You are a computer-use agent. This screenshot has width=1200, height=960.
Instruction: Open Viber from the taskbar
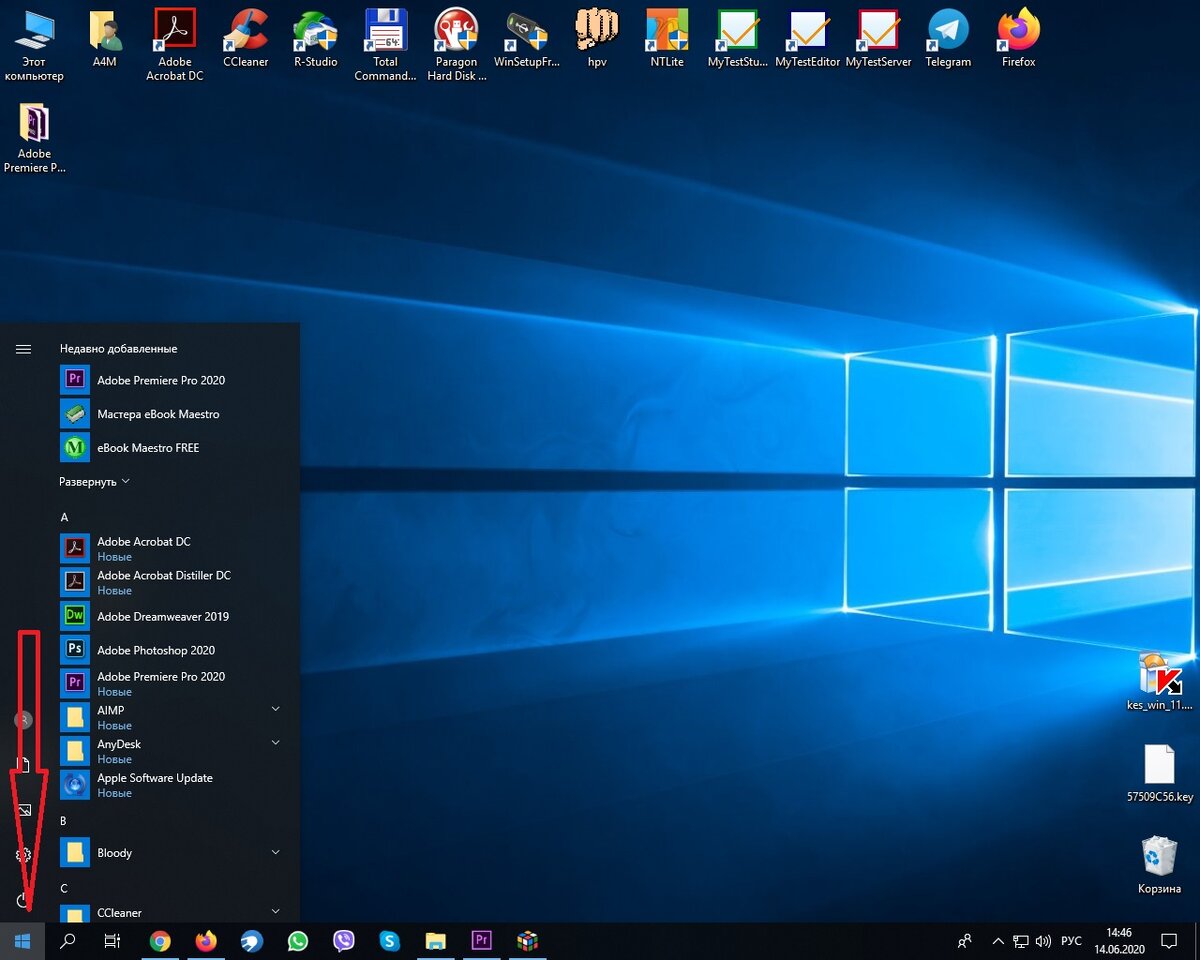pos(344,941)
